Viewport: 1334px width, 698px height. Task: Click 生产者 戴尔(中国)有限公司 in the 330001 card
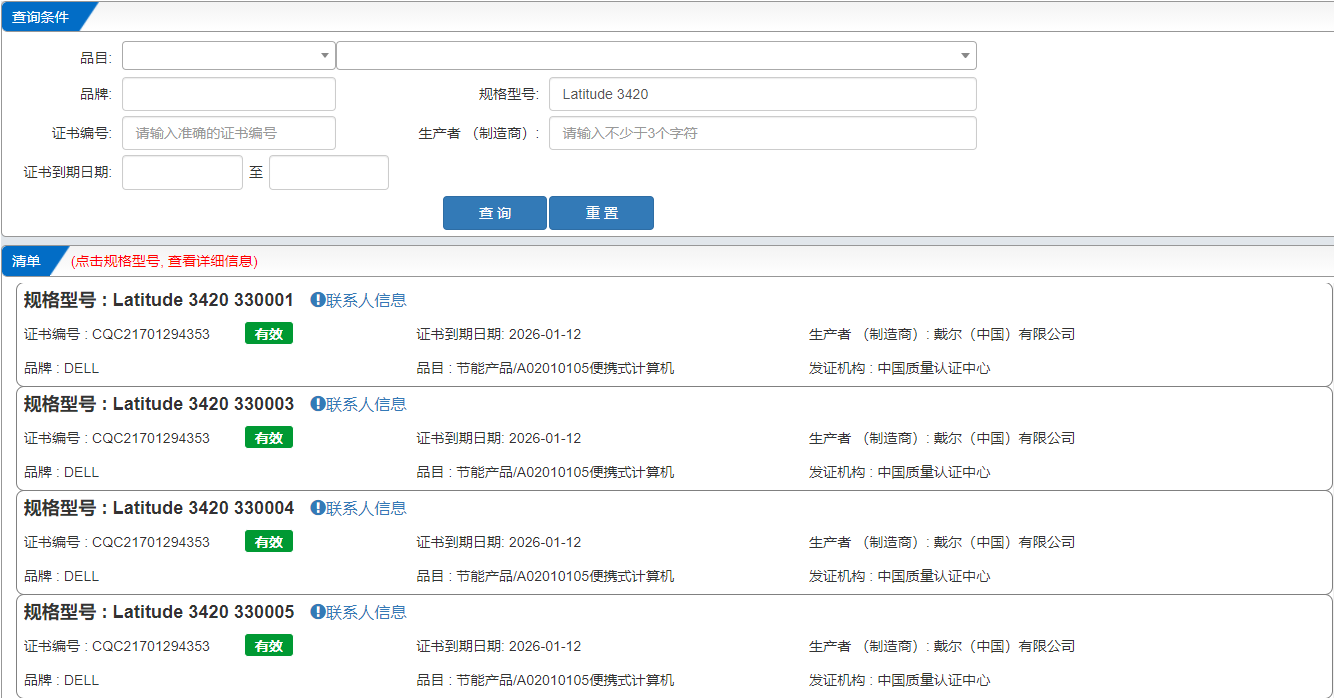942,334
